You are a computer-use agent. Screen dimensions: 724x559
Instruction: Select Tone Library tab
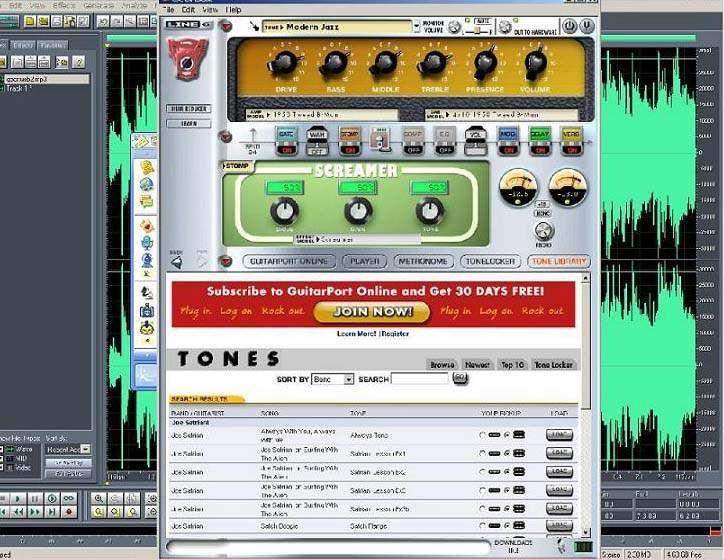(559, 261)
